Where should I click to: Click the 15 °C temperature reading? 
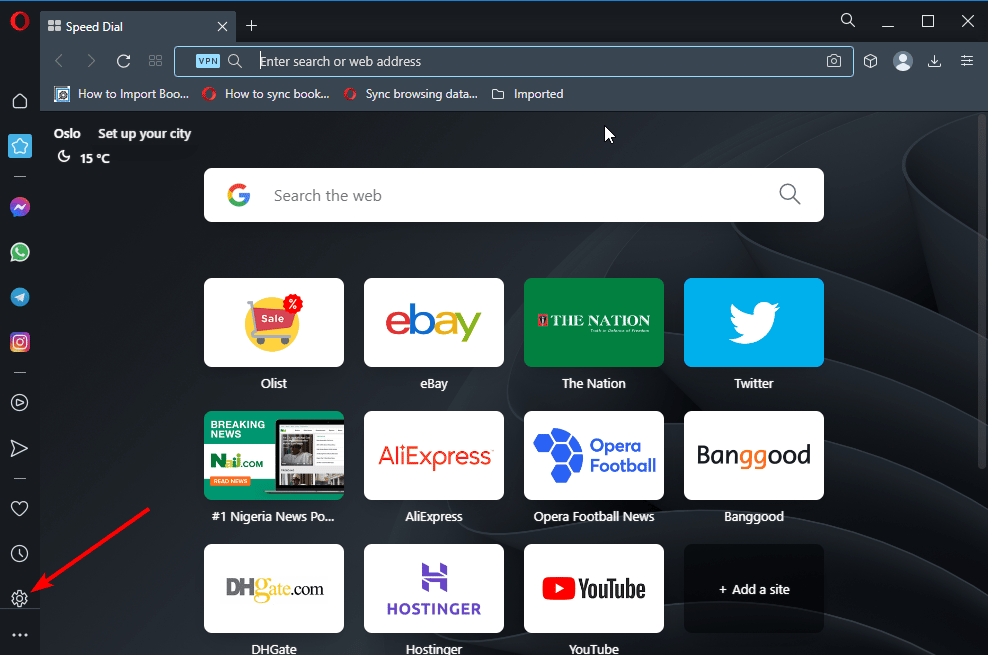point(95,158)
